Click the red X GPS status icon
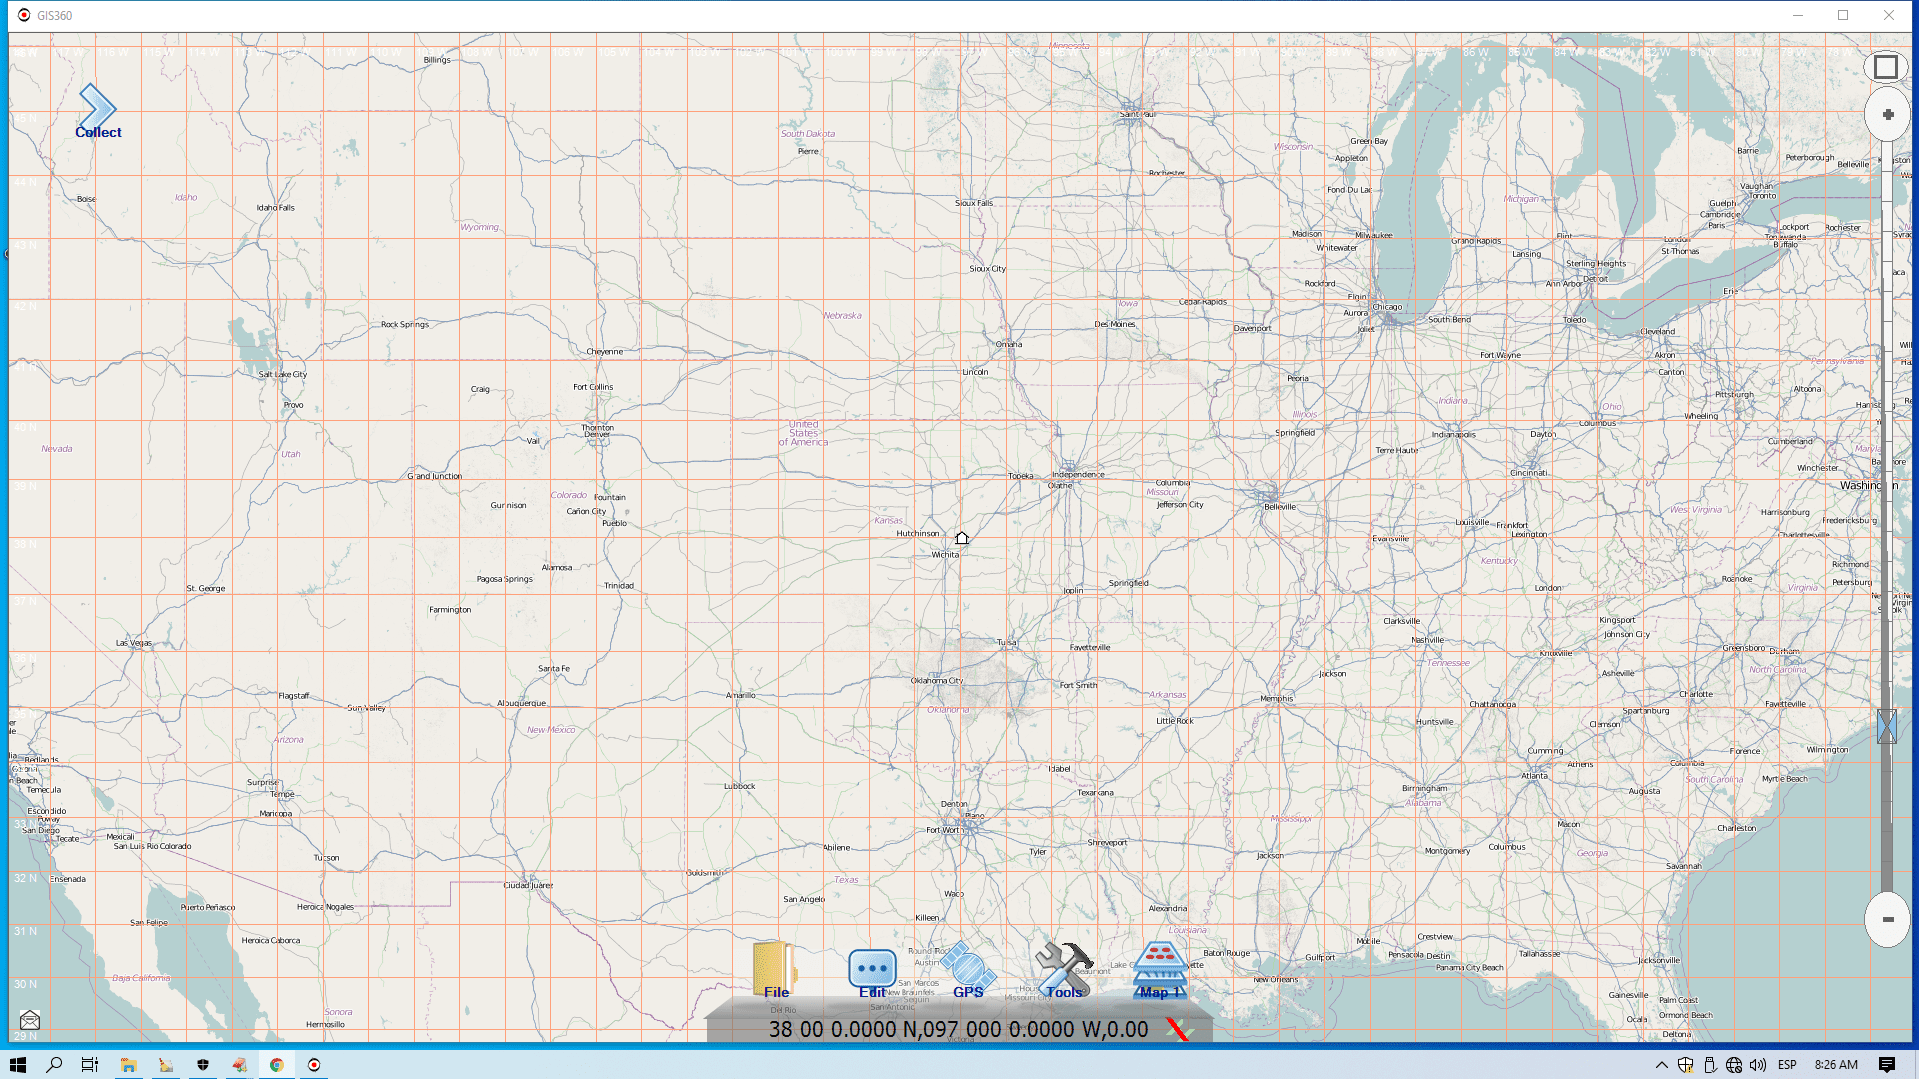This screenshot has width=1919, height=1079. coord(1178,1029)
